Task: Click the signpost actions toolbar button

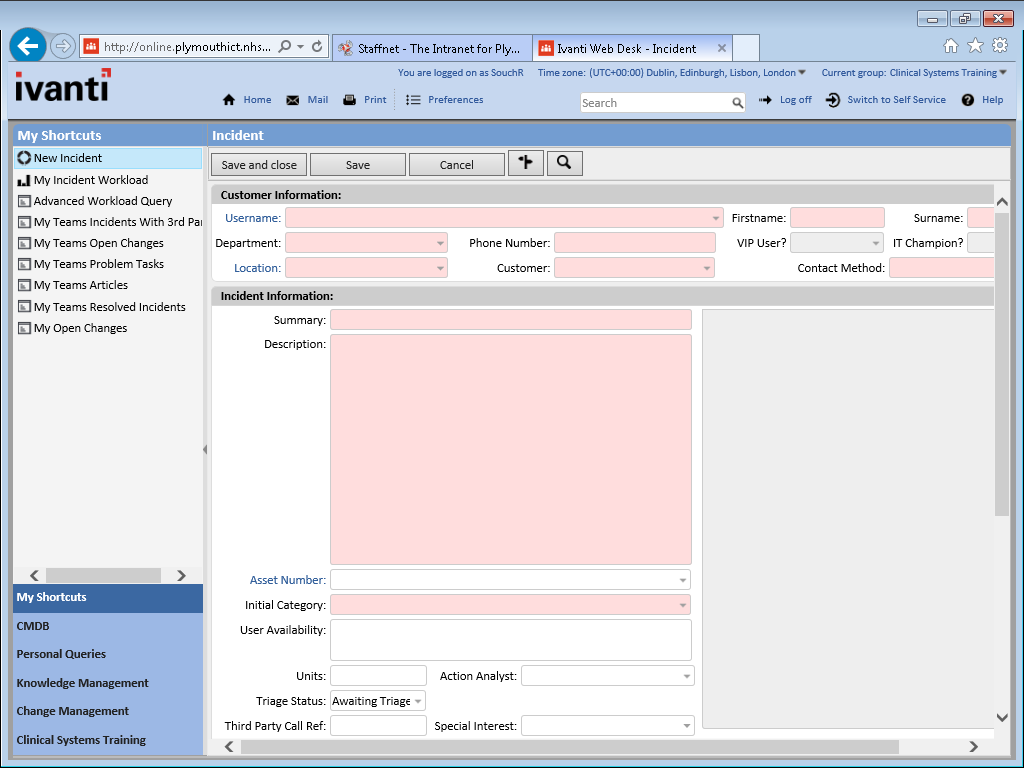Action: (x=526, y=163)
